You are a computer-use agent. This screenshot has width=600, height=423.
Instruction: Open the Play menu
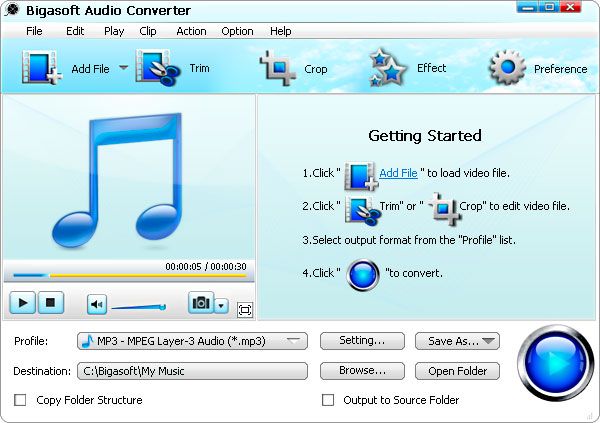tap(114, 31)
